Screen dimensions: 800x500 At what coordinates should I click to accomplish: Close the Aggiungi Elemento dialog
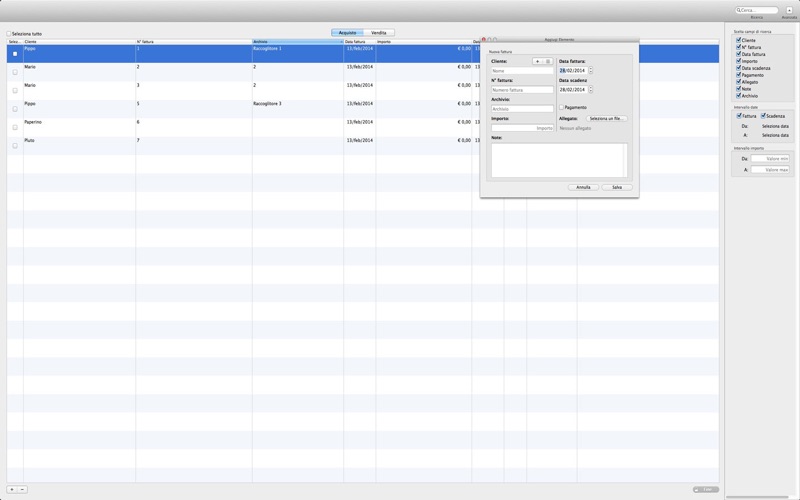pos(484,39)
